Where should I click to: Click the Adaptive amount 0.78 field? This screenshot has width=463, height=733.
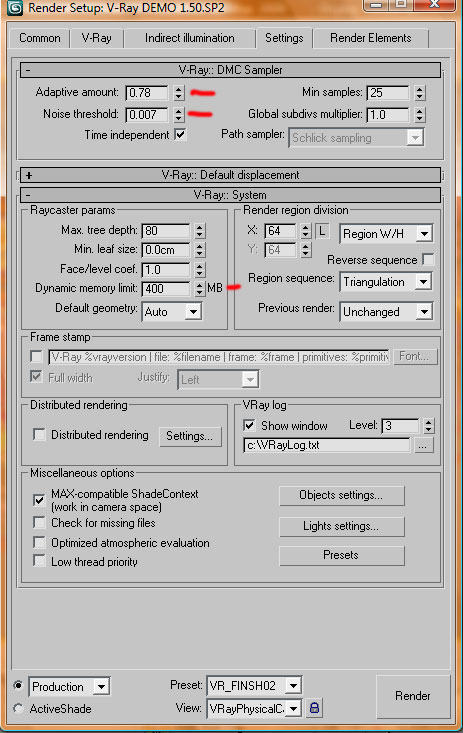tap(146, 93)
